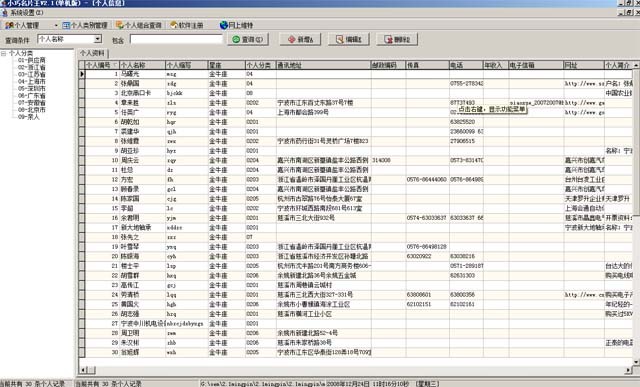
Task: Click the globe online support icon
Action: tap(224, 25)
